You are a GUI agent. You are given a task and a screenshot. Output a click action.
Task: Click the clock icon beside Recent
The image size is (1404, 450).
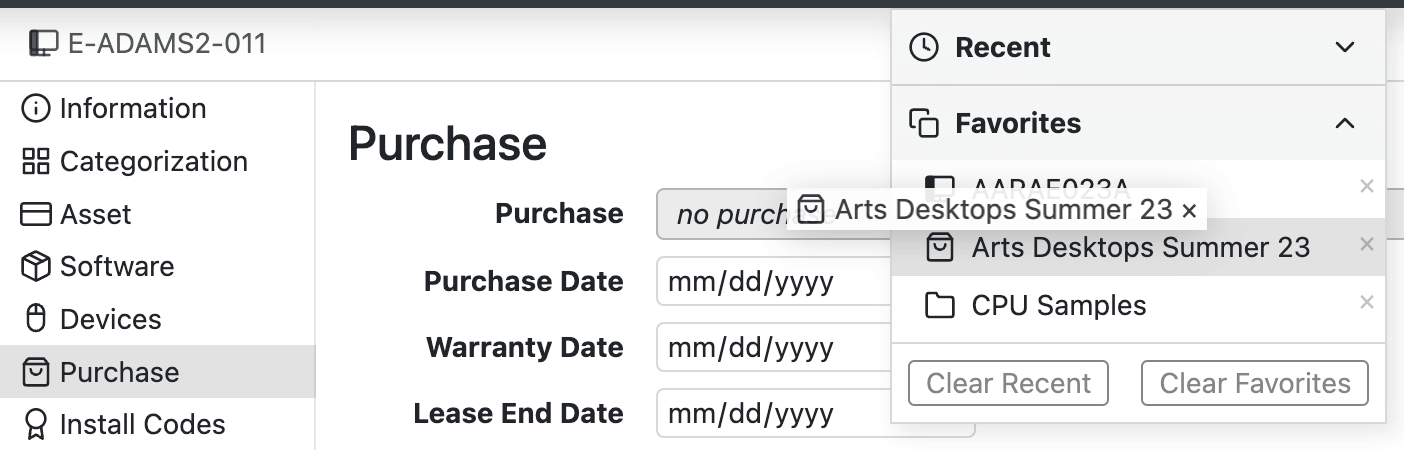point(924,47)
